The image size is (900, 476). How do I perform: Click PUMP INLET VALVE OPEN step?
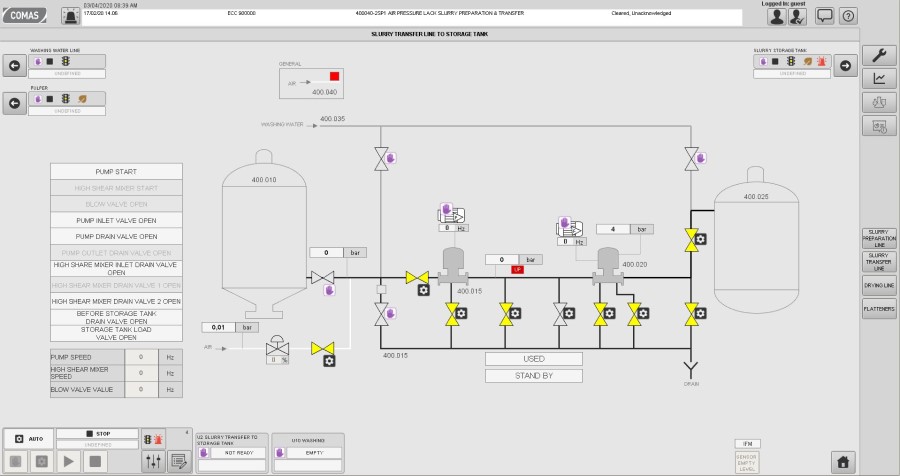click(x=116, y=220)
